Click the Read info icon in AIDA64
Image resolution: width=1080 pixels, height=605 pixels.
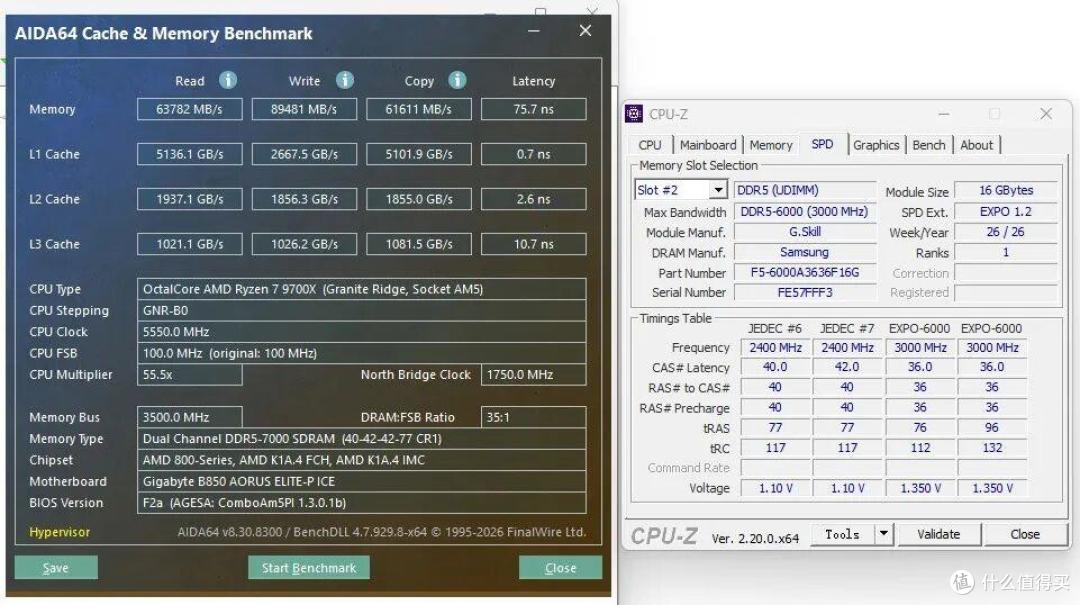(228, 81)
